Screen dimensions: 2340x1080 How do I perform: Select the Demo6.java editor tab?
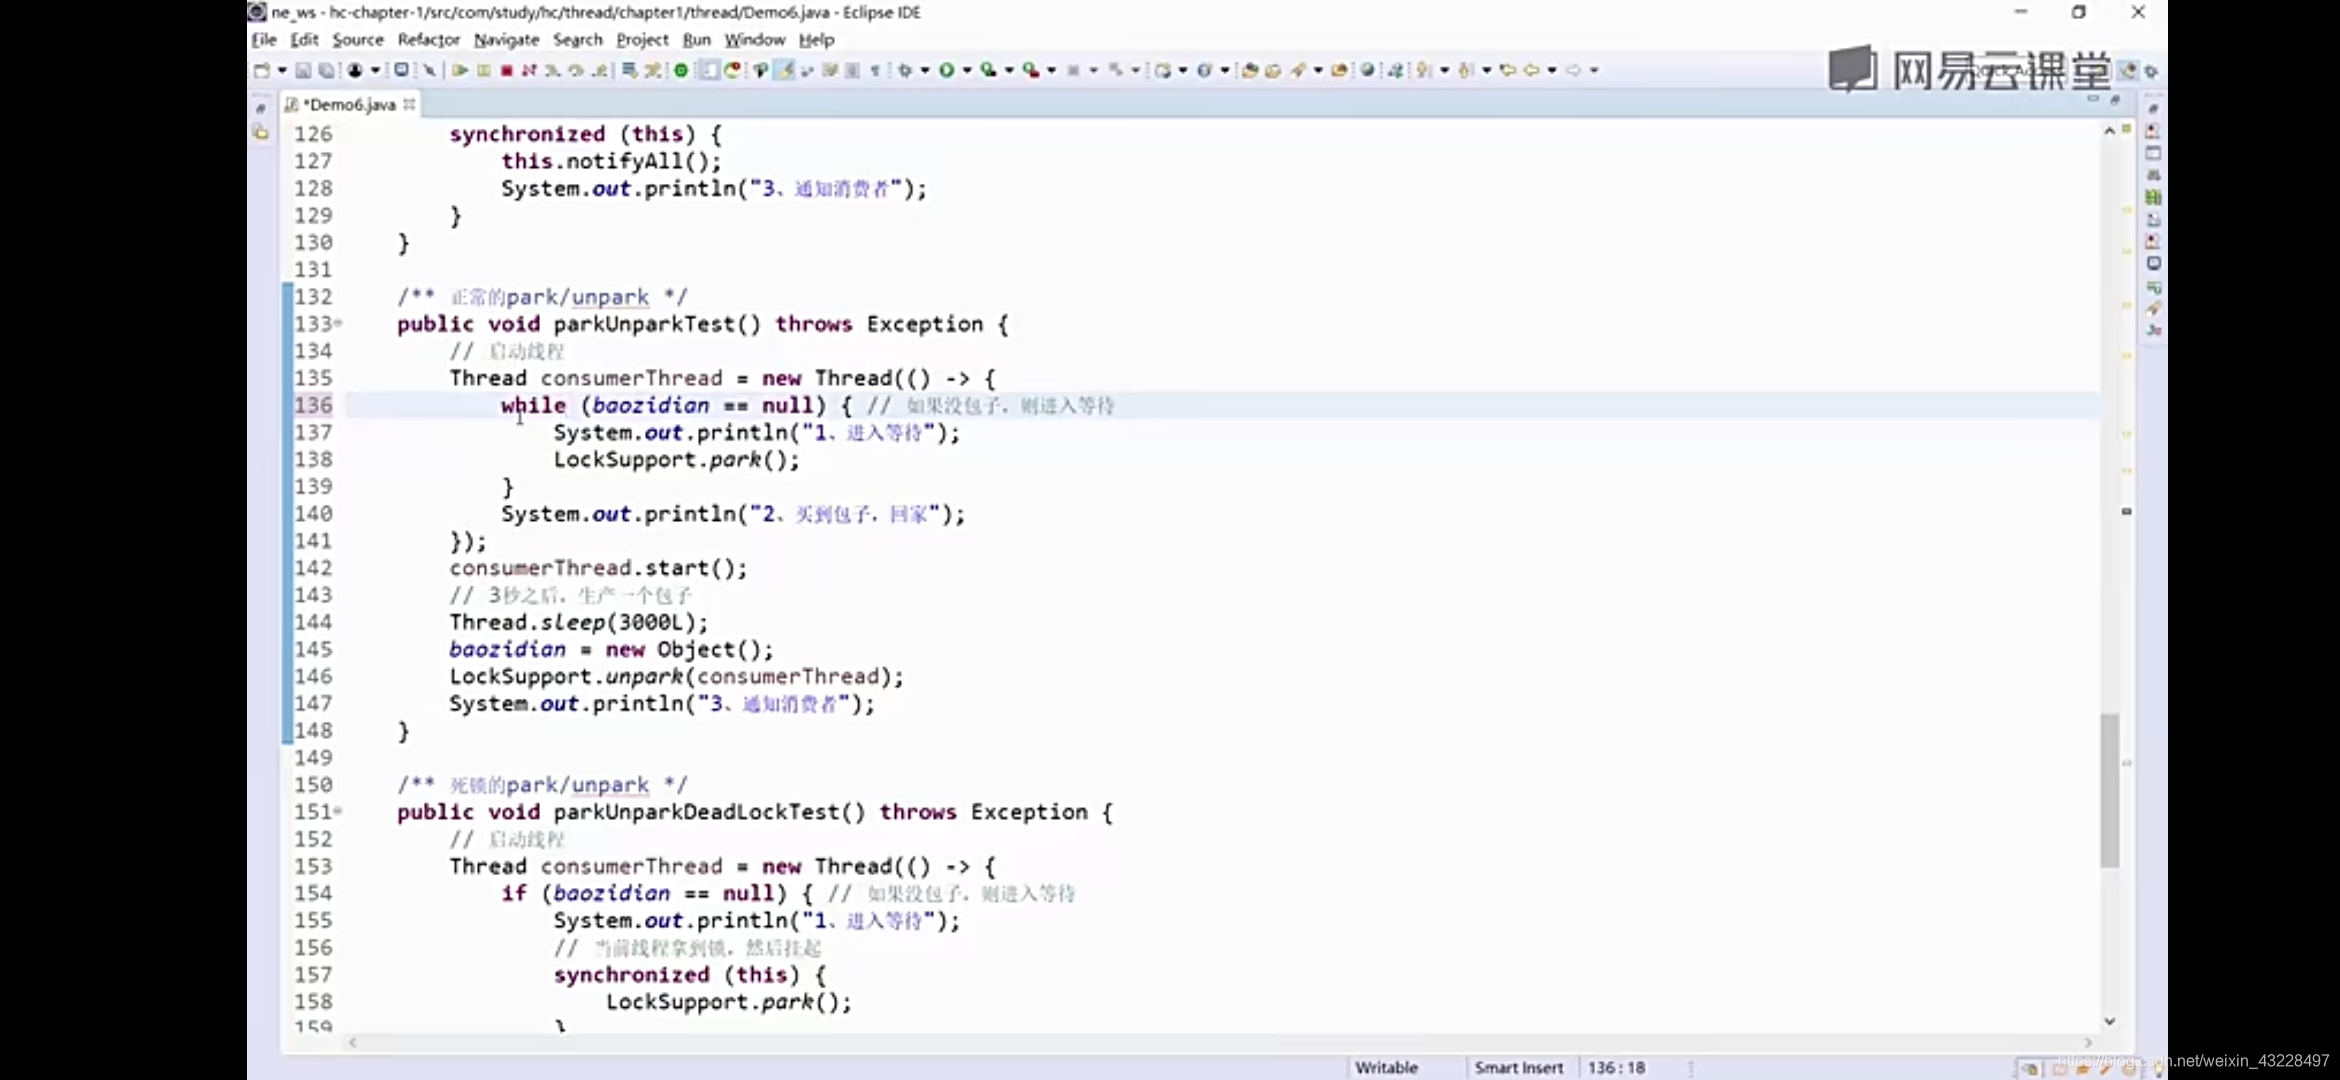click(349, 104)
